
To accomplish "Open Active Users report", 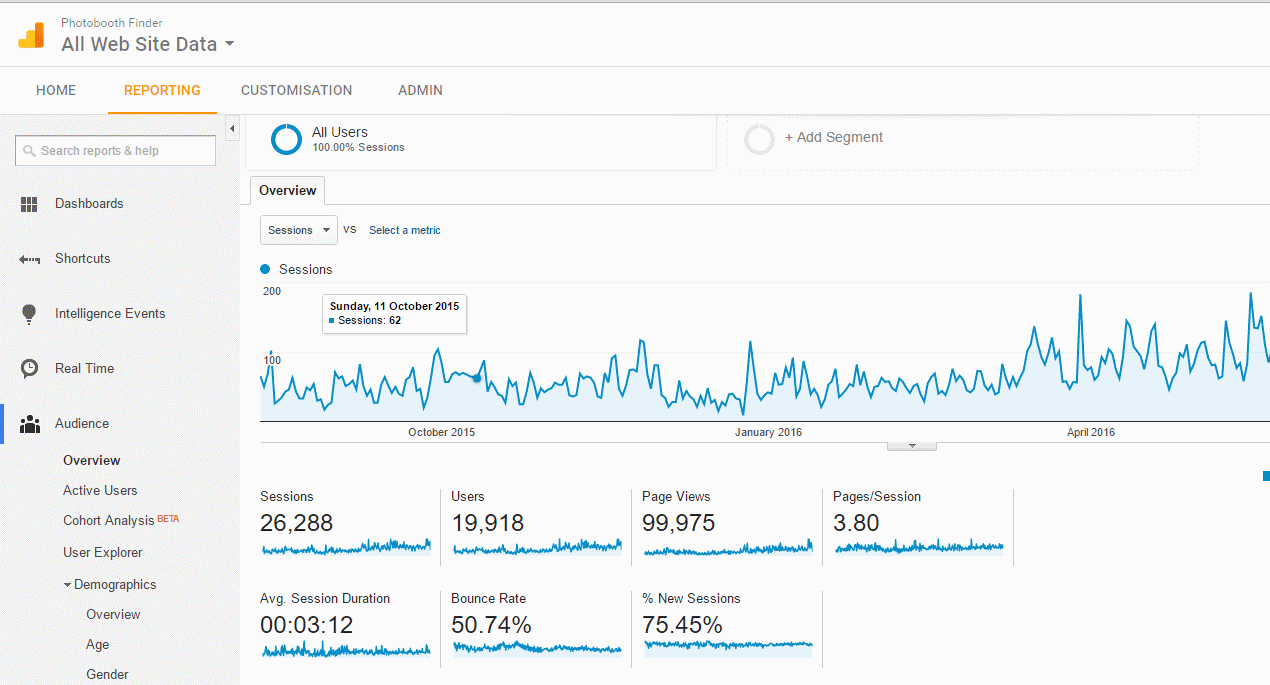I will [x=100, y=490].
